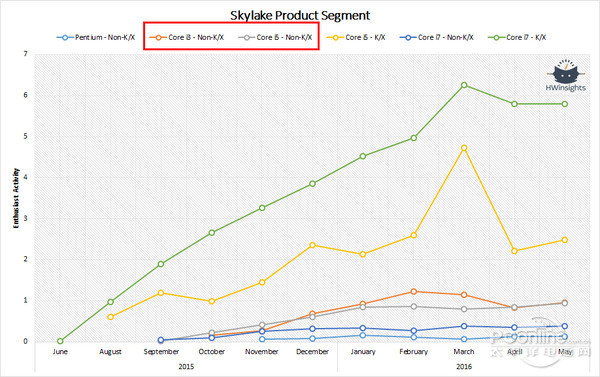The height and width of the screenshot is (377, 600).
Task: Click the yellow Core i5 K/X November marker
Action: click(x=262, y=282)
